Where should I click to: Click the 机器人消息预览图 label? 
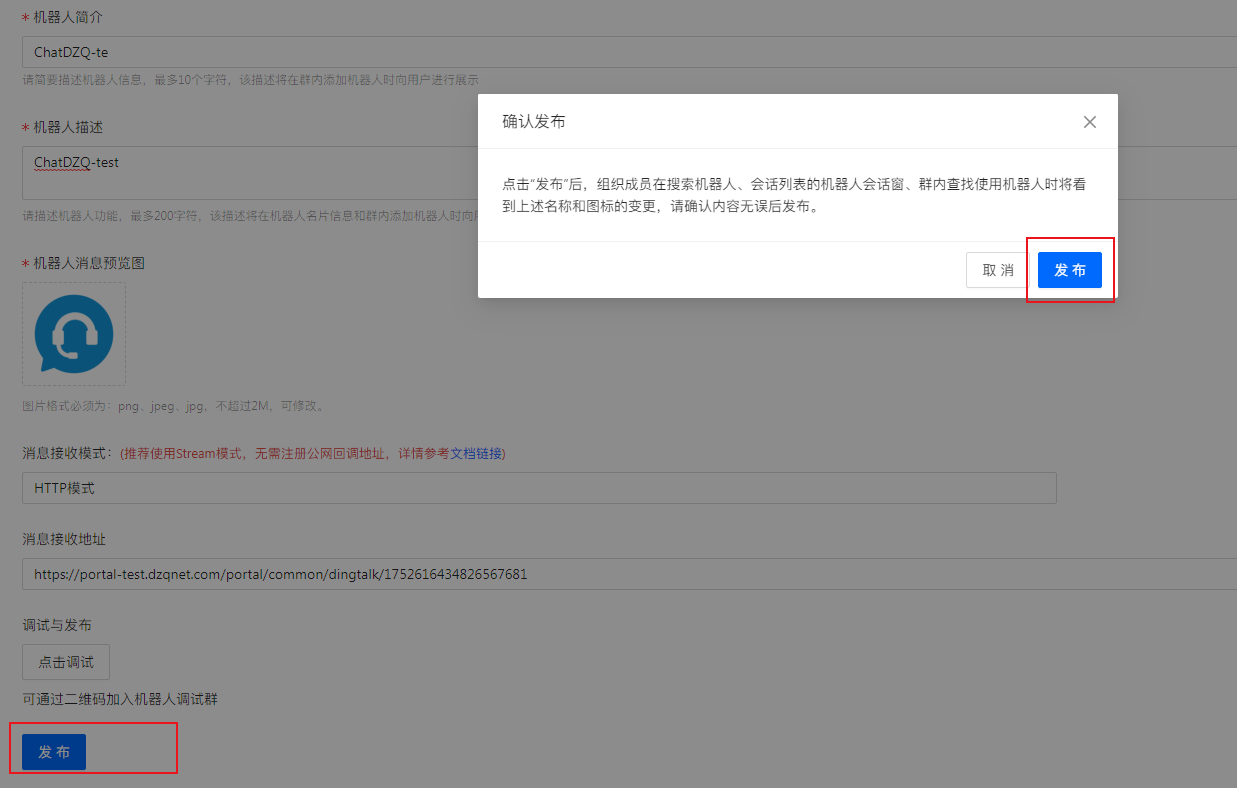pyautogui.click(x=89, y=263)
